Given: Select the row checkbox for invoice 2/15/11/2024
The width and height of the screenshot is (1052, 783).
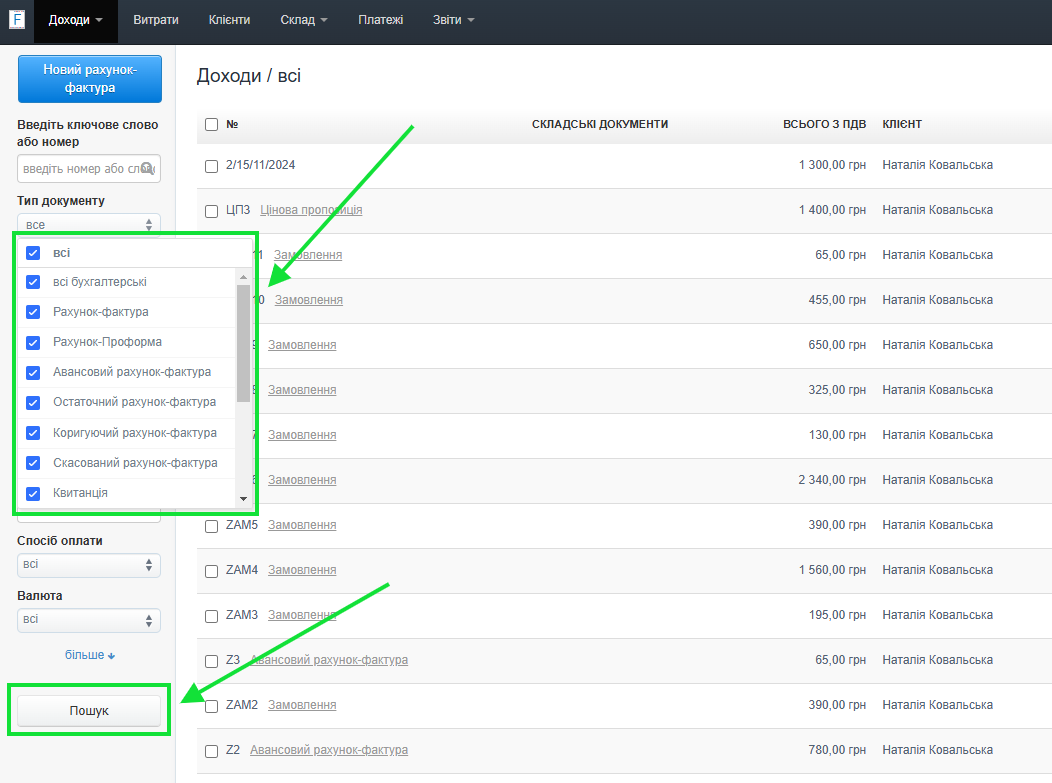Looking at the screenshot, I should coord(211,166).
